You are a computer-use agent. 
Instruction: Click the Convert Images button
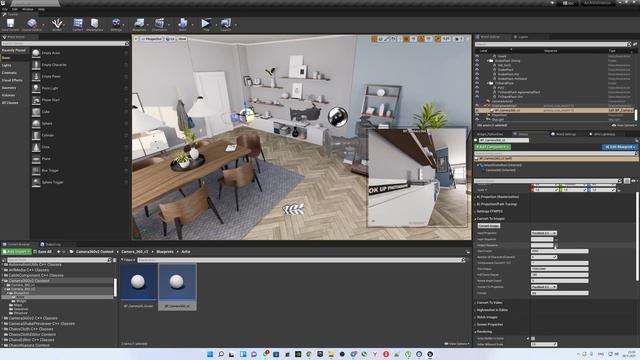tap(489, 226)
